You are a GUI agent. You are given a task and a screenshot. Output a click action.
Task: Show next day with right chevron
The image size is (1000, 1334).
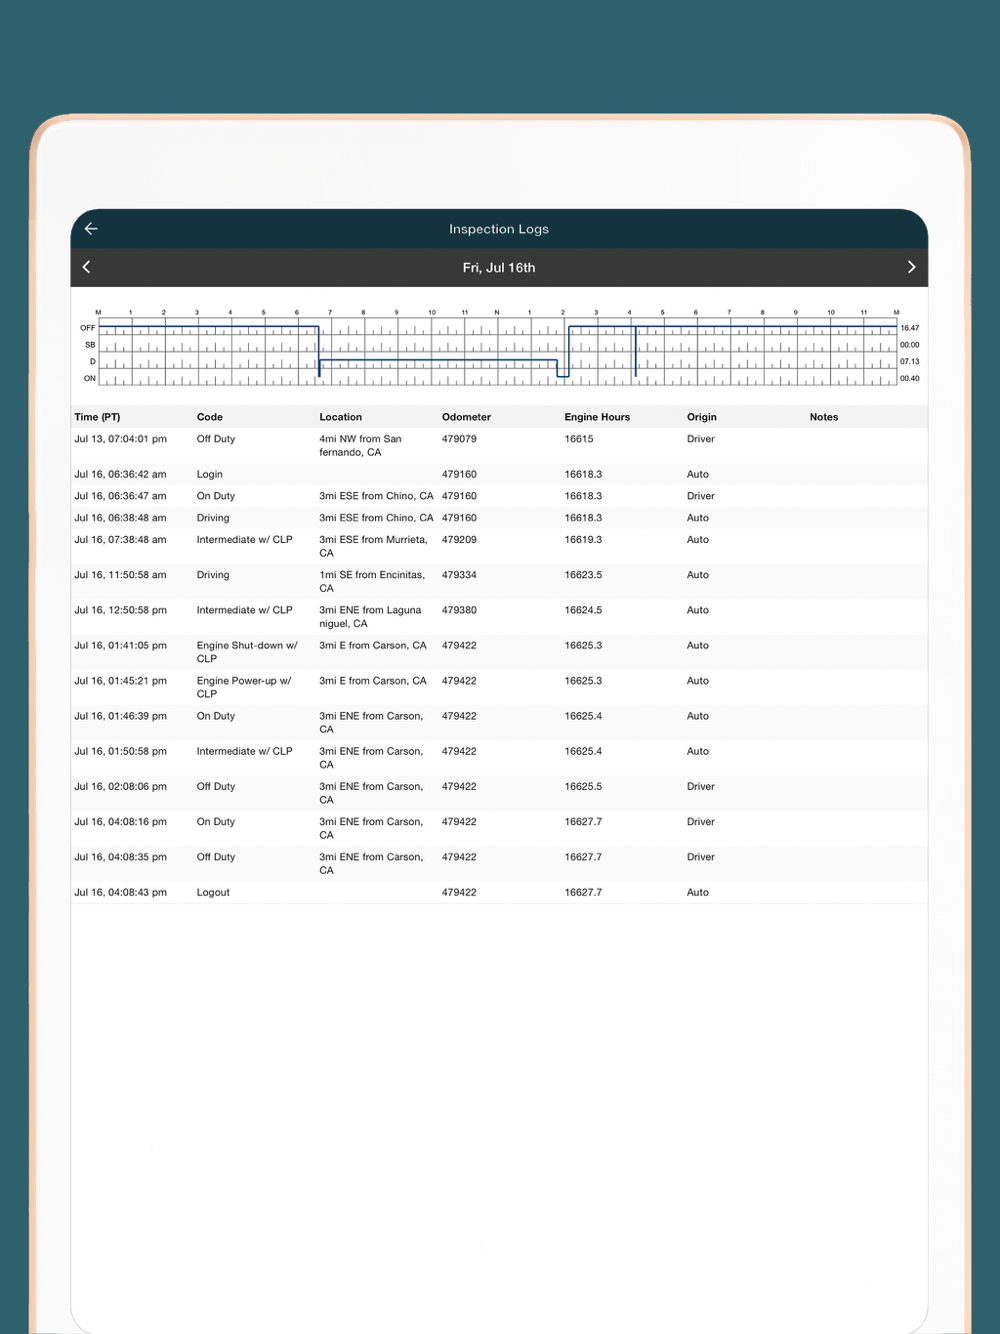pyautogui.click(x=911, y=267)
